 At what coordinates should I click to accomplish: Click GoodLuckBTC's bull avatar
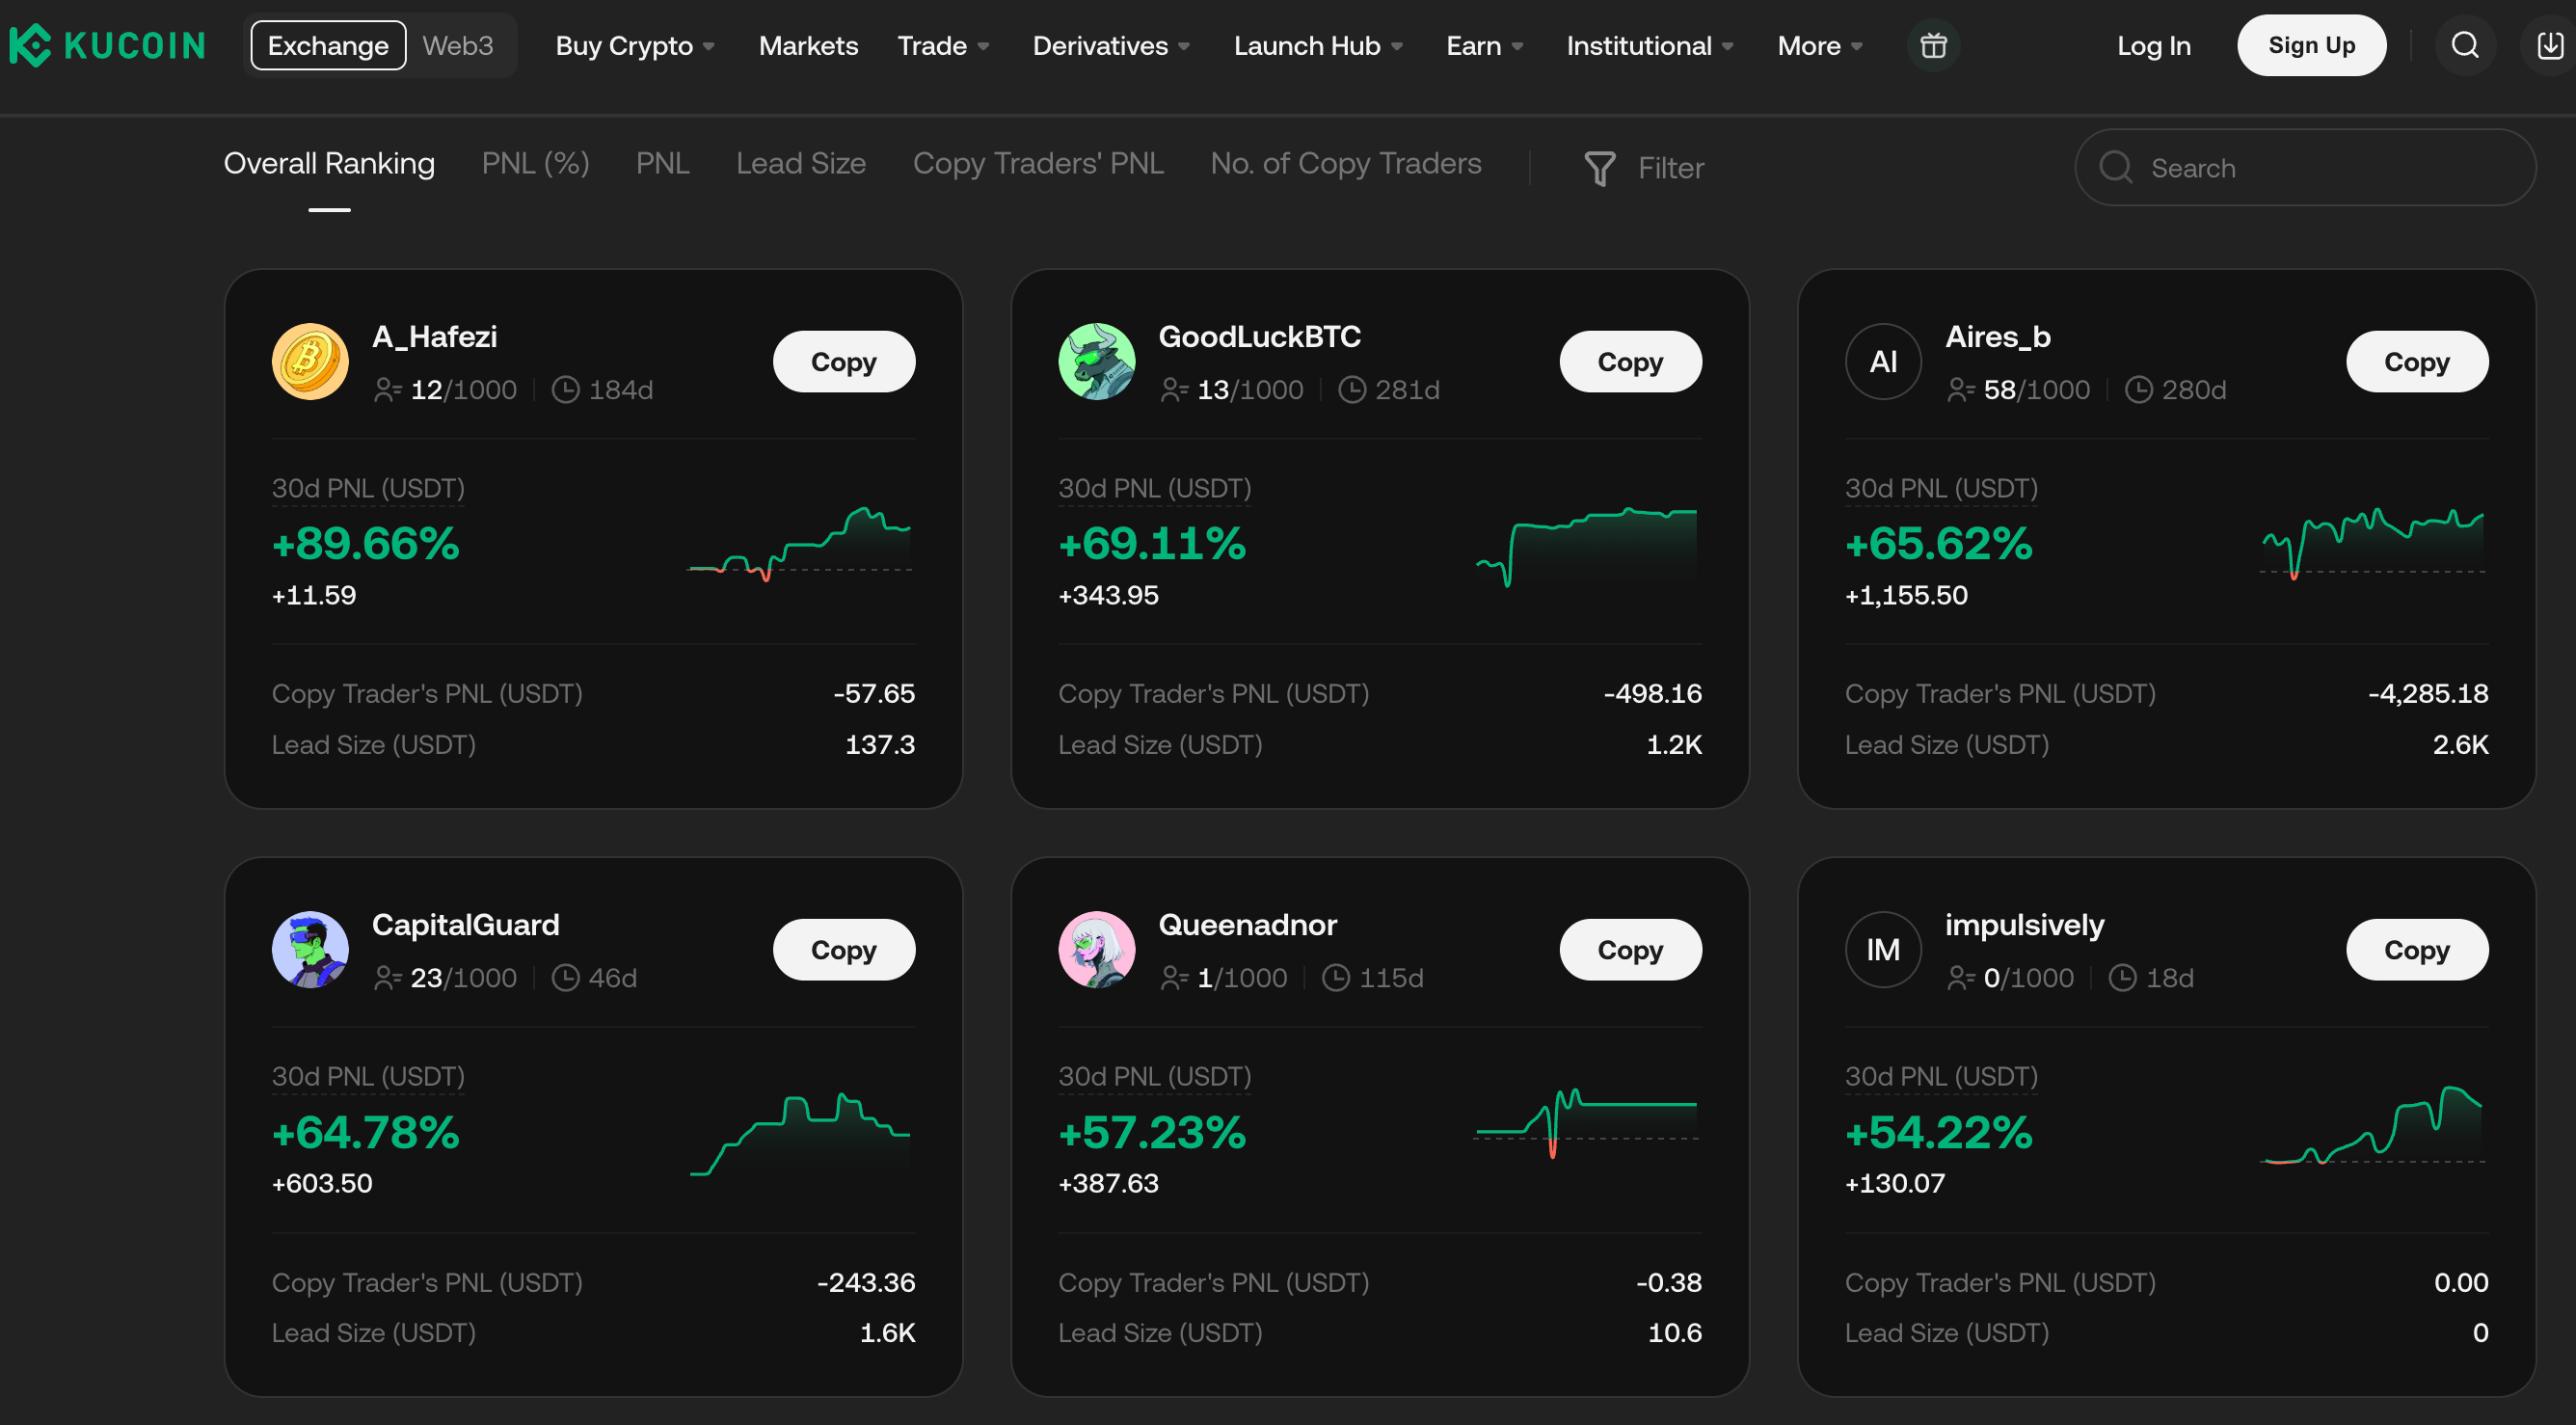tap(1096, 362)
